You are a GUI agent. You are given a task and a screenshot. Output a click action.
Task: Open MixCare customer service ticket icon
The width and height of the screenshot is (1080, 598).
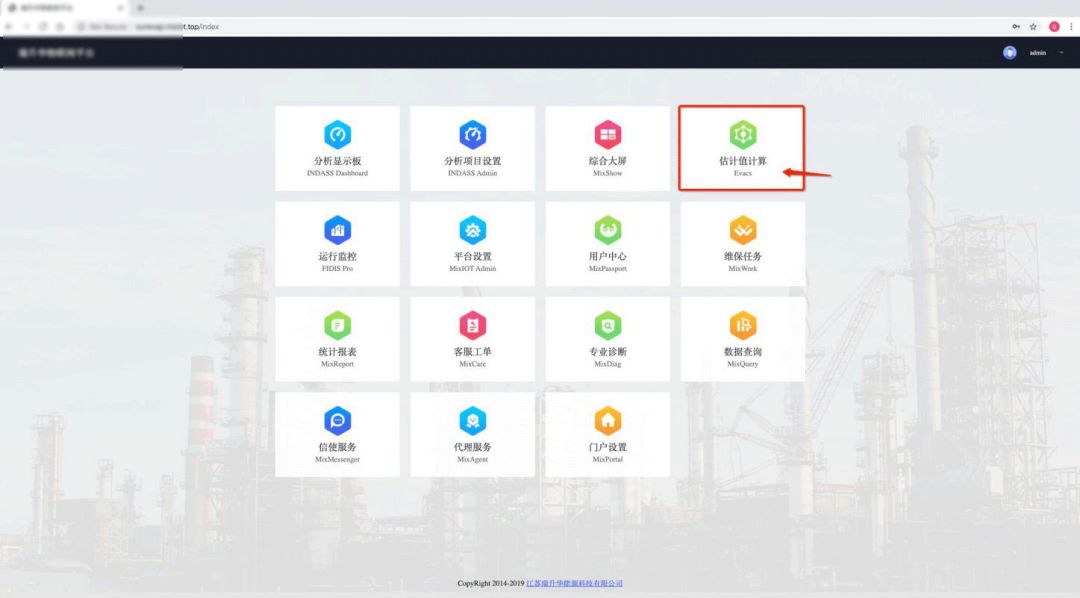coord(472,325)
